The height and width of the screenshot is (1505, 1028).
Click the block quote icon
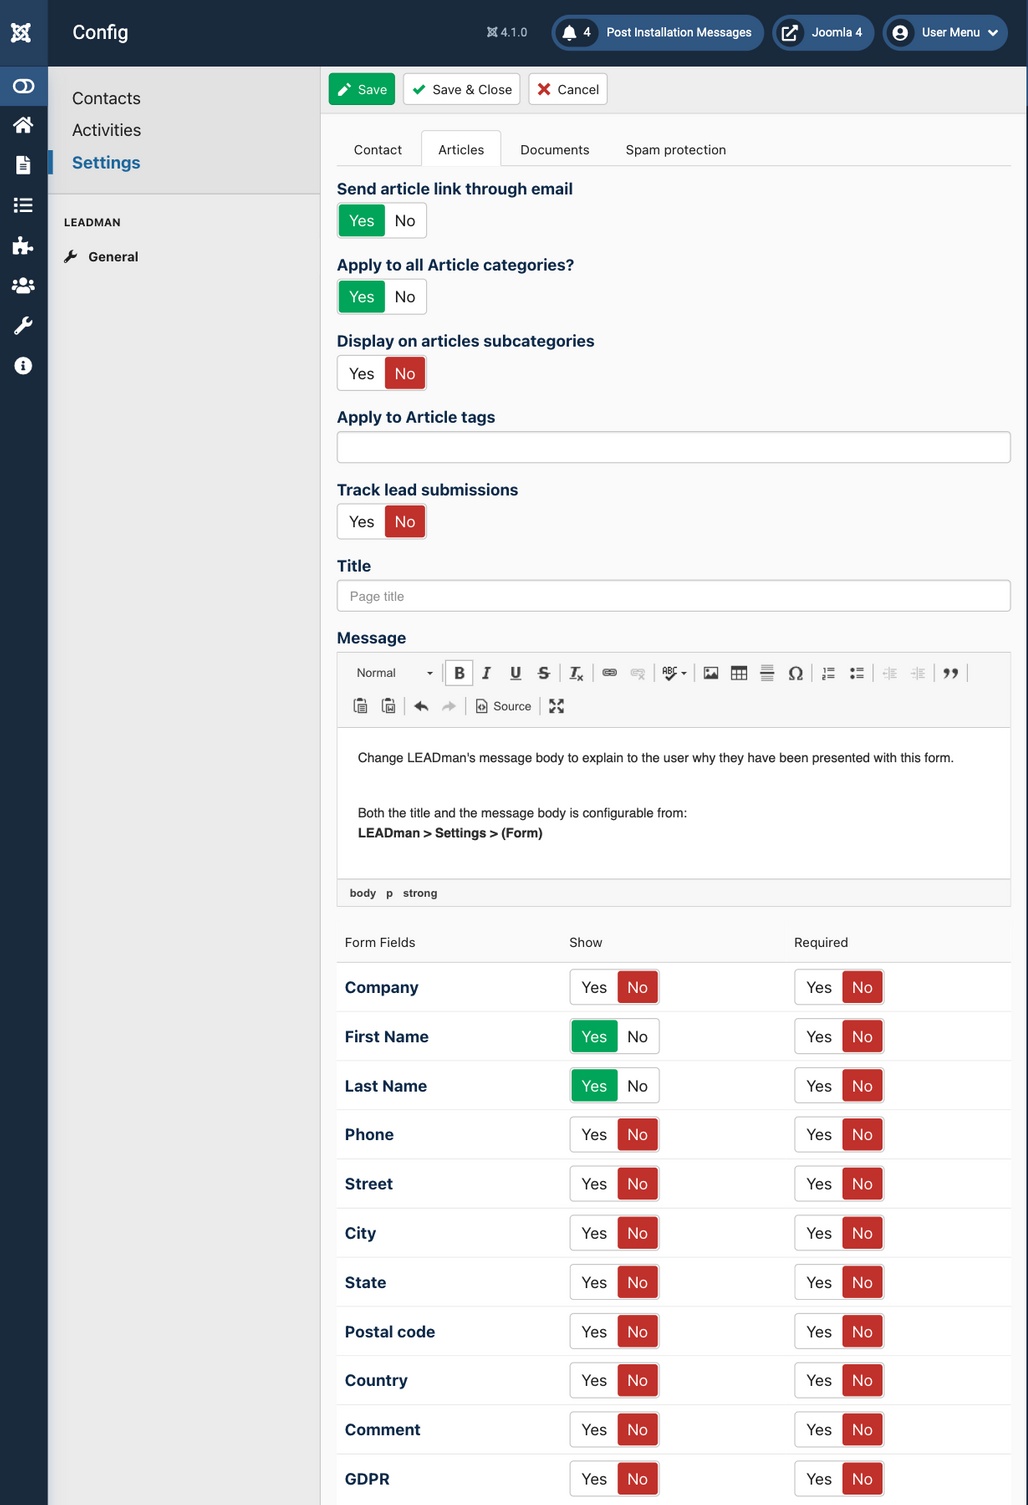tap(951, 673)
